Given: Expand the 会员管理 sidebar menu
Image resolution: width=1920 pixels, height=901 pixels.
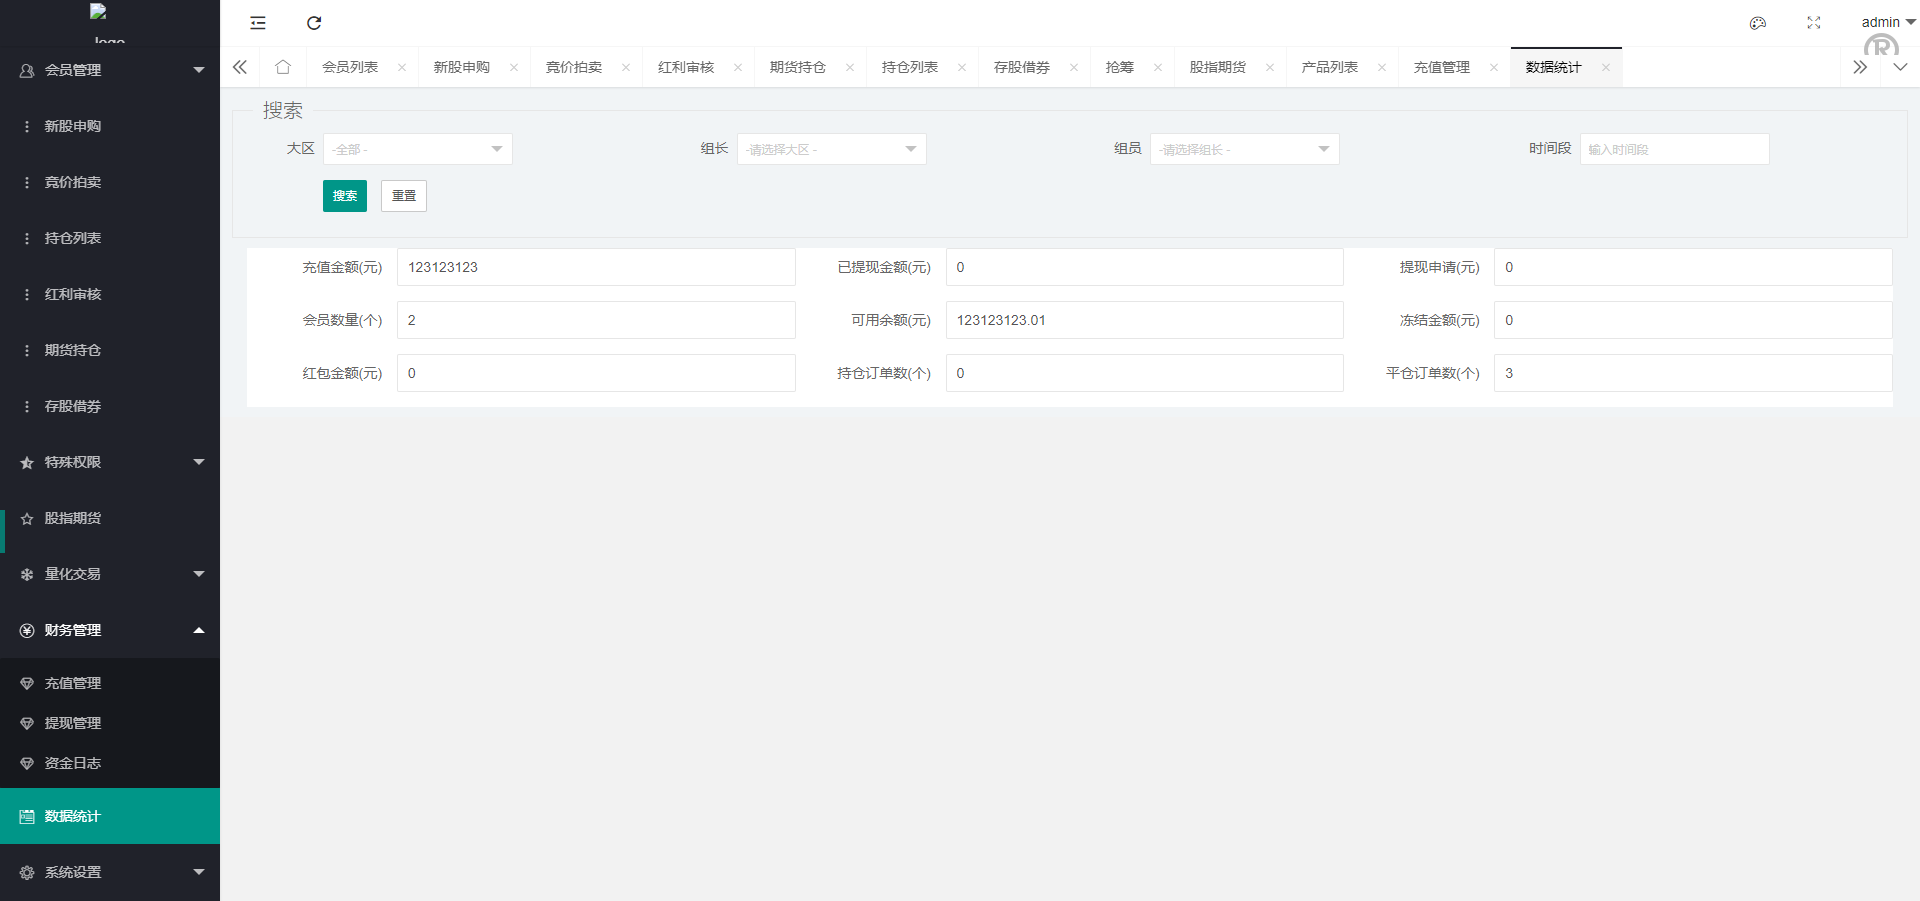Looking at the screenshot, I should click(110, 70).
